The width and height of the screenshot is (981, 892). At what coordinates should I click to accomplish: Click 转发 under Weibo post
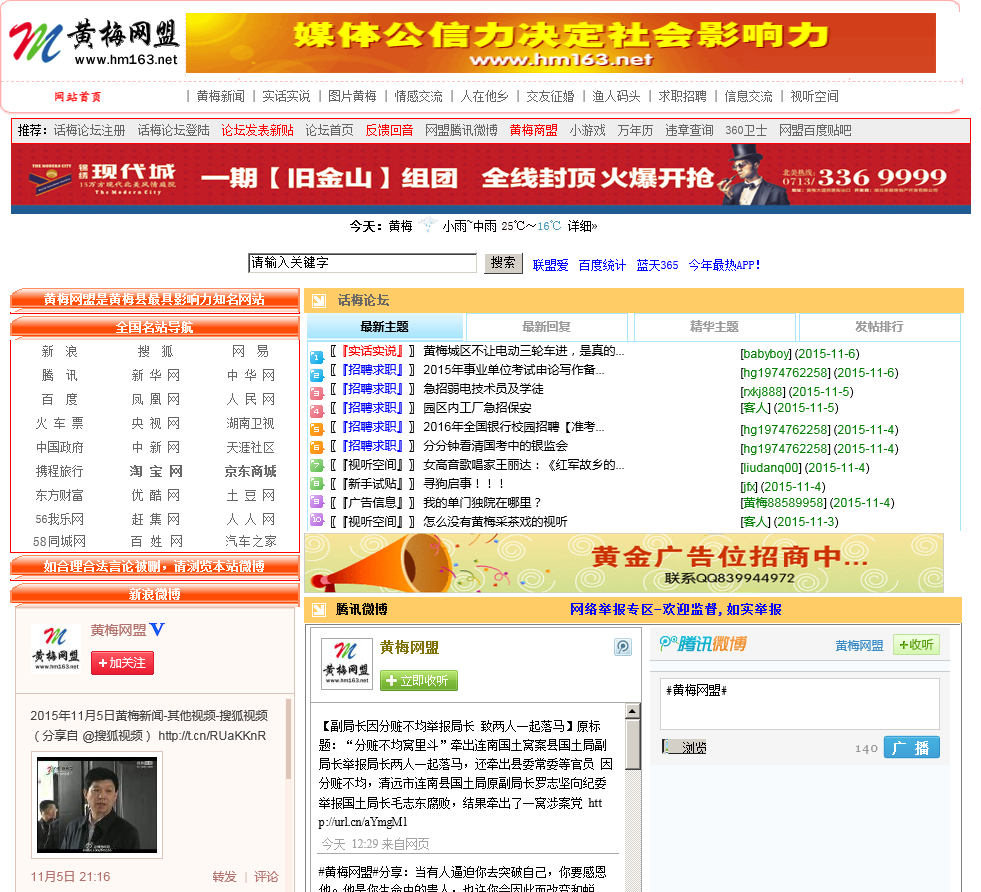[x=225, y=876]
